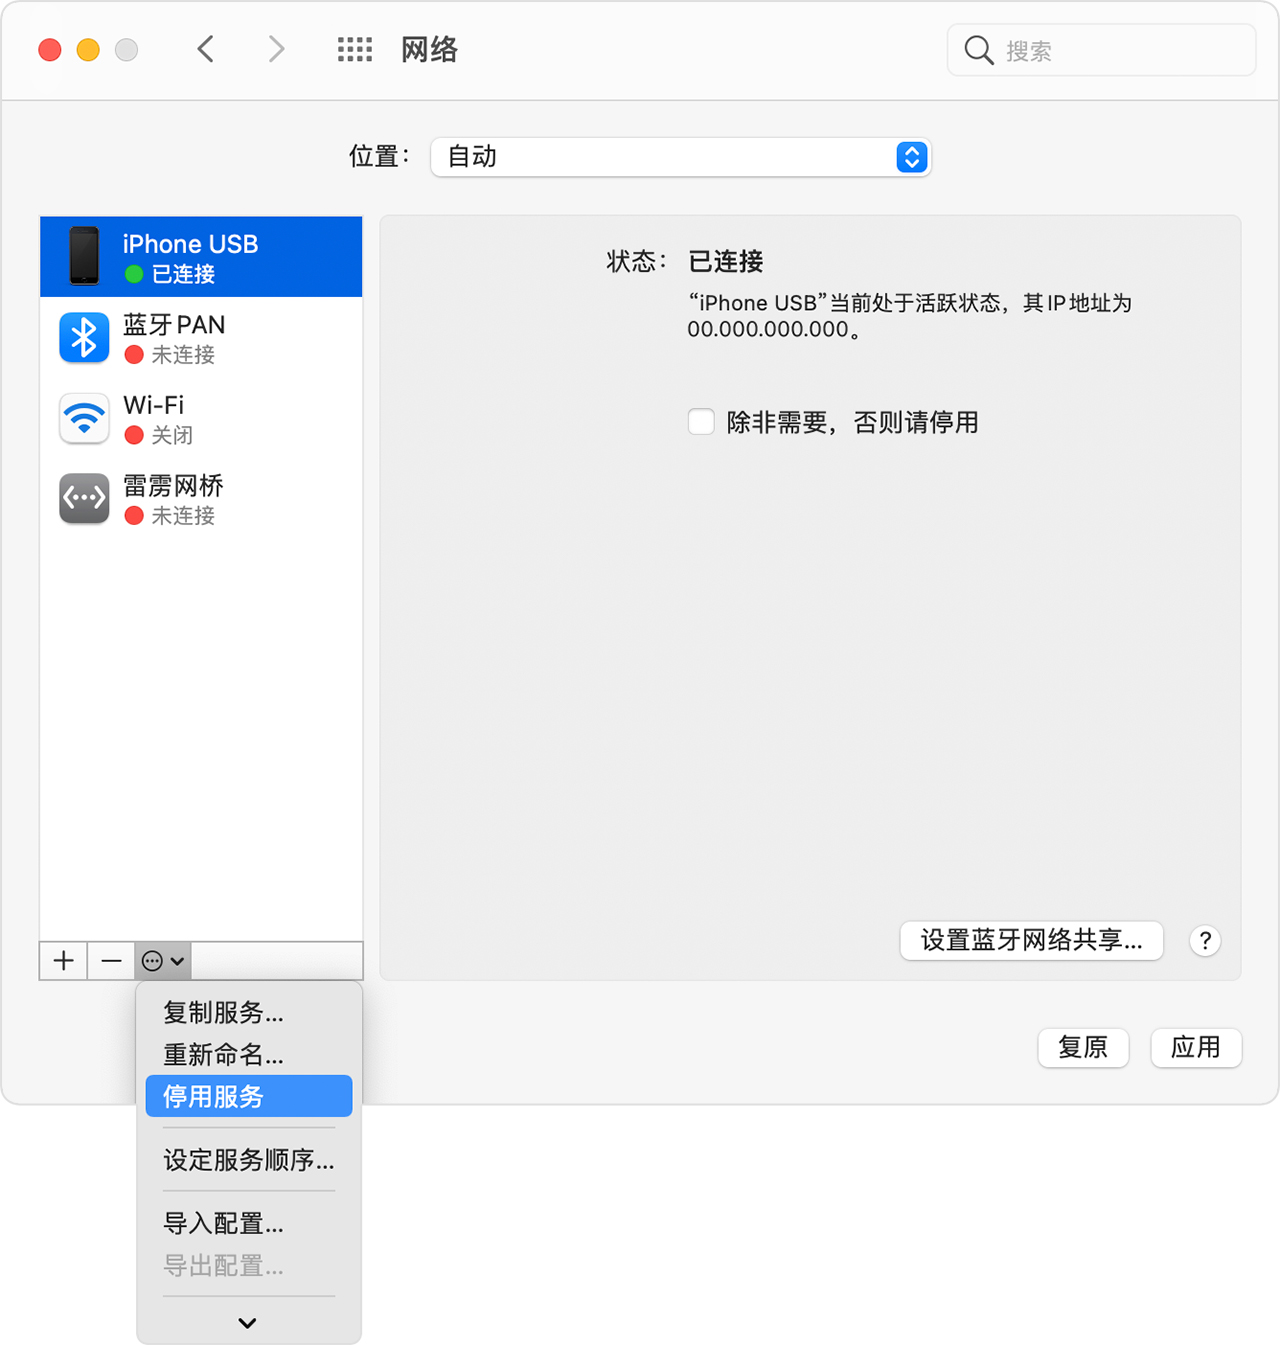Select the 雷雳网桥 service
Image resolution: width=1280 pixels, height=1346 pixels.
[x=201, y=499]
